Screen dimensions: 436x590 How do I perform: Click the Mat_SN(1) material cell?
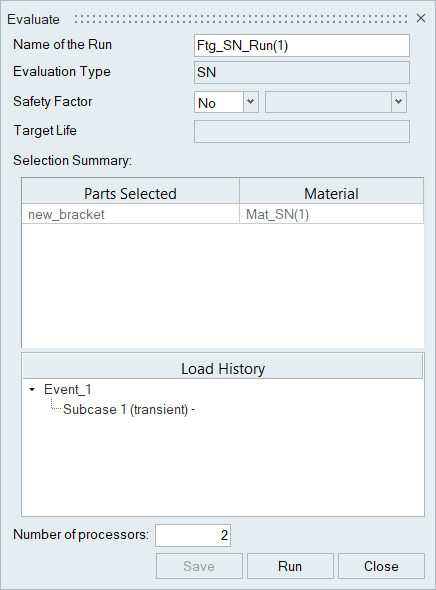[x=331, y=214]
